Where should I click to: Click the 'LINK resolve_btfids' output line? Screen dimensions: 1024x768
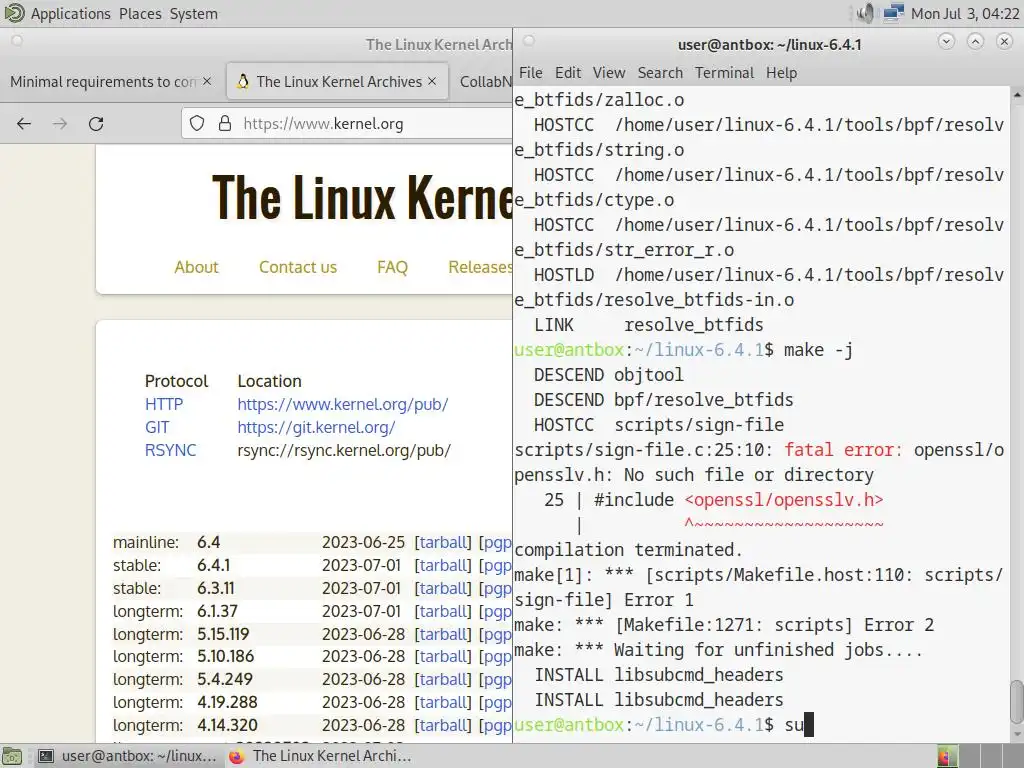tap(648, 325)
